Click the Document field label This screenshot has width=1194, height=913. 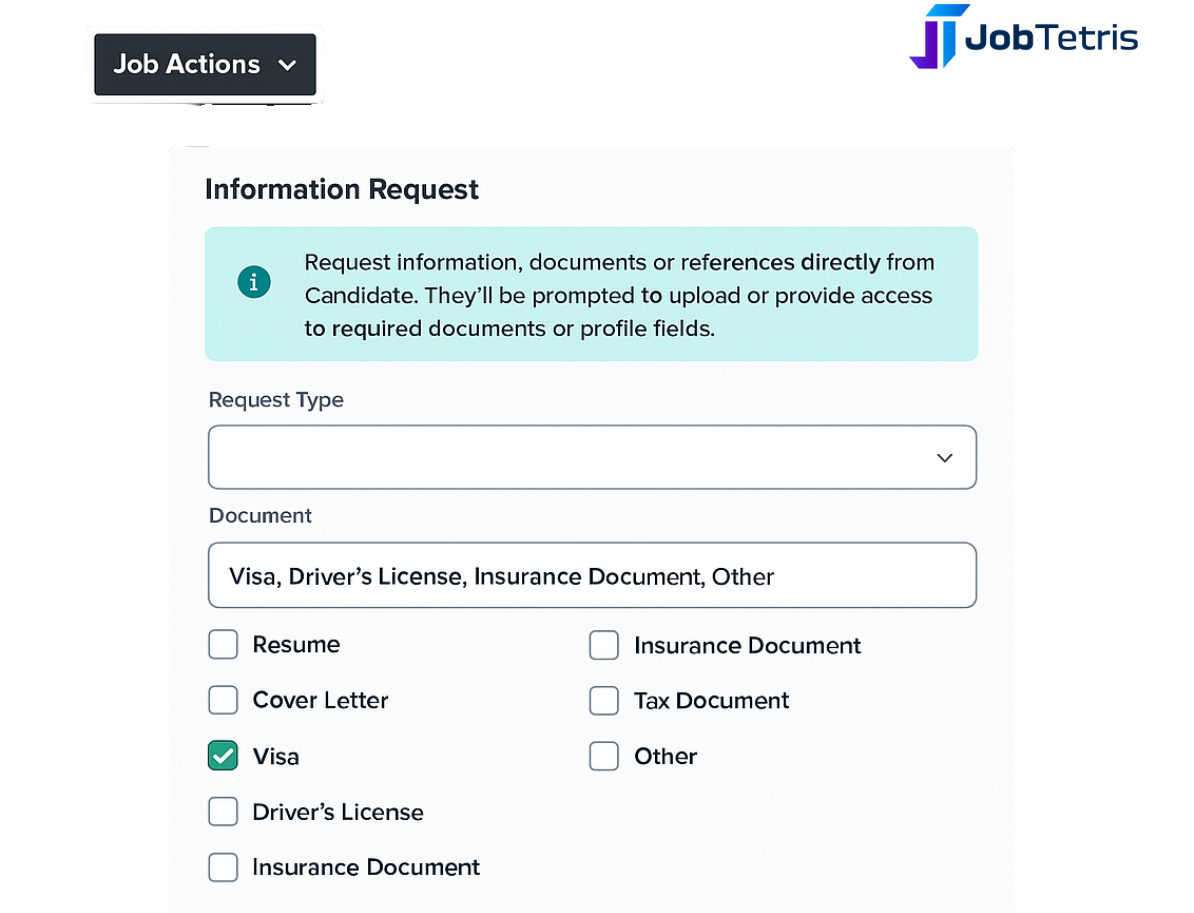260,516
